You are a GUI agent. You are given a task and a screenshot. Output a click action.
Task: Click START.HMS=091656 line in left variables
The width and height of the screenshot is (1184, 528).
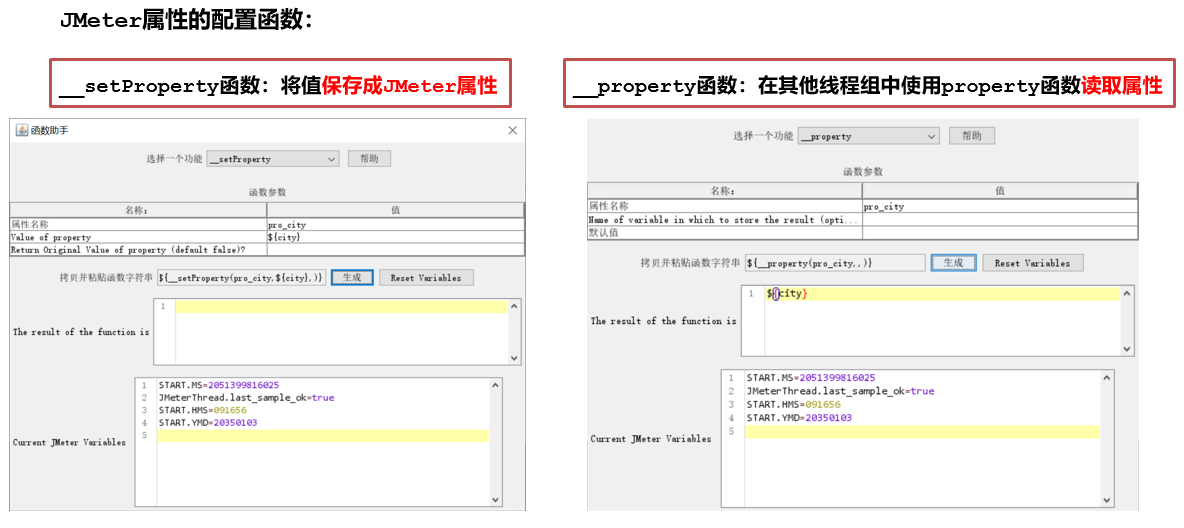pos(202,410)
